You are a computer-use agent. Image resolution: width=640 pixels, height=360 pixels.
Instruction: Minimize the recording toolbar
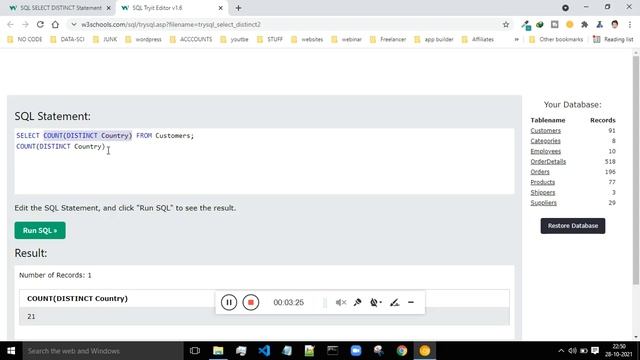click(x=411, y=302)
